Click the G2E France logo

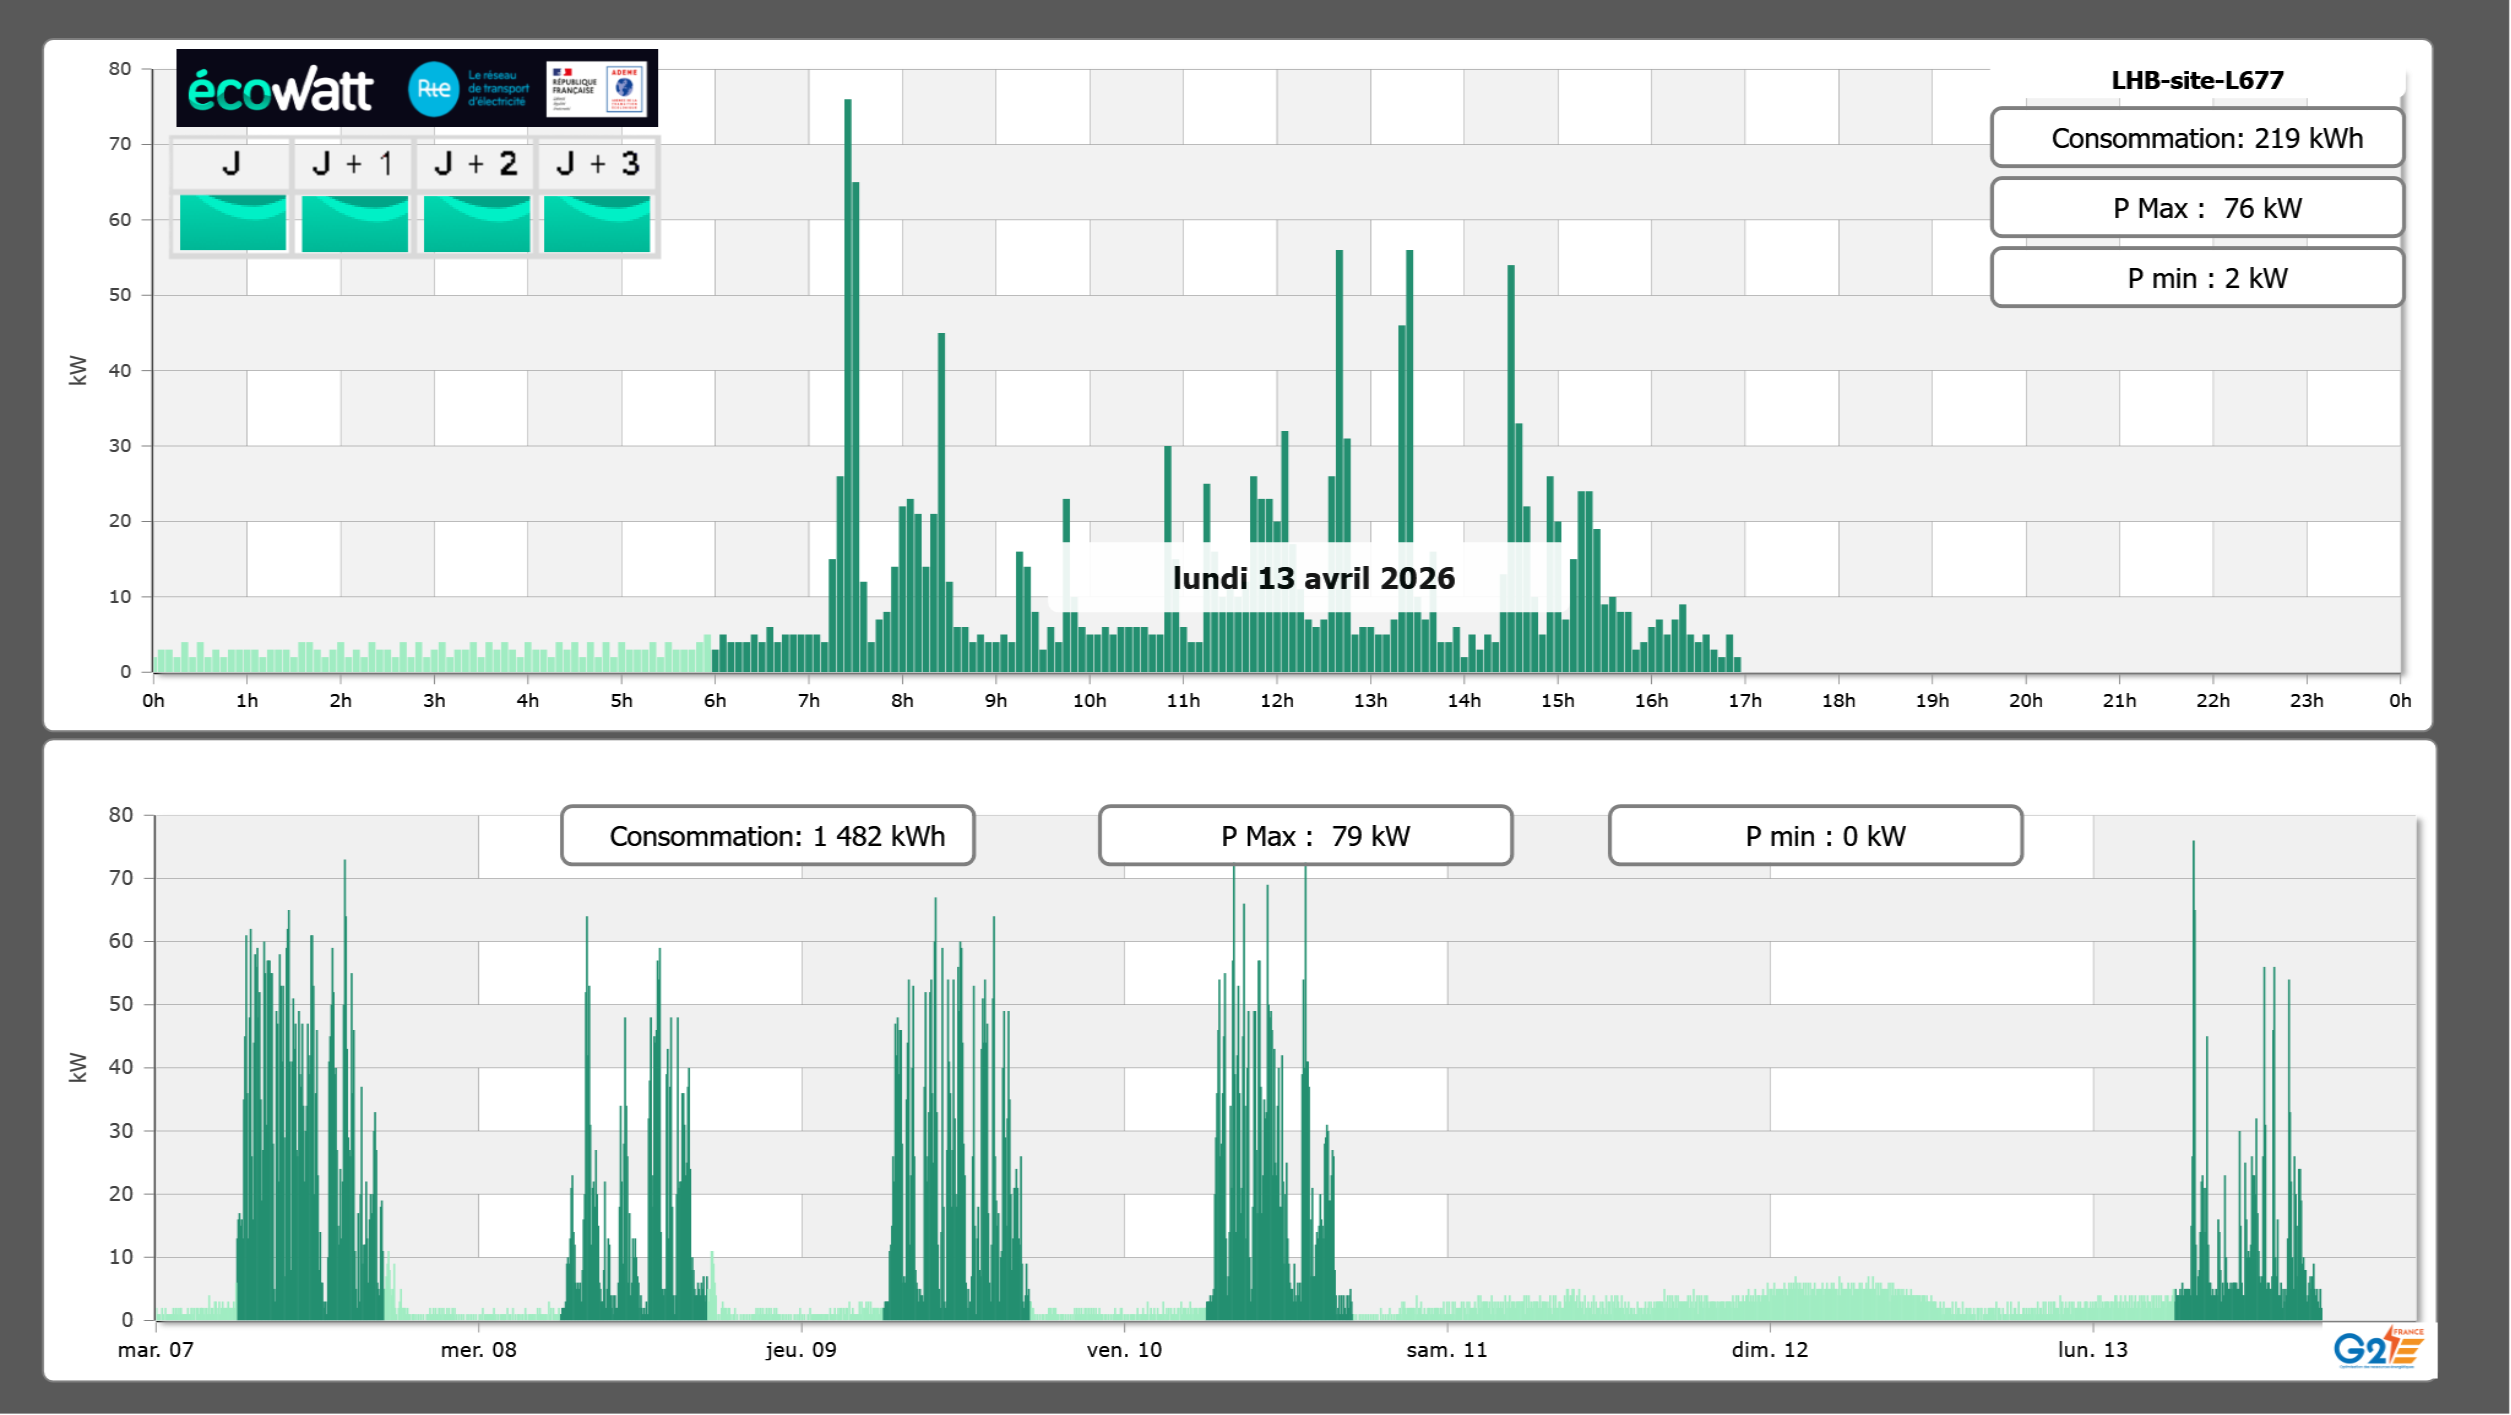tap(2378, 1348)
